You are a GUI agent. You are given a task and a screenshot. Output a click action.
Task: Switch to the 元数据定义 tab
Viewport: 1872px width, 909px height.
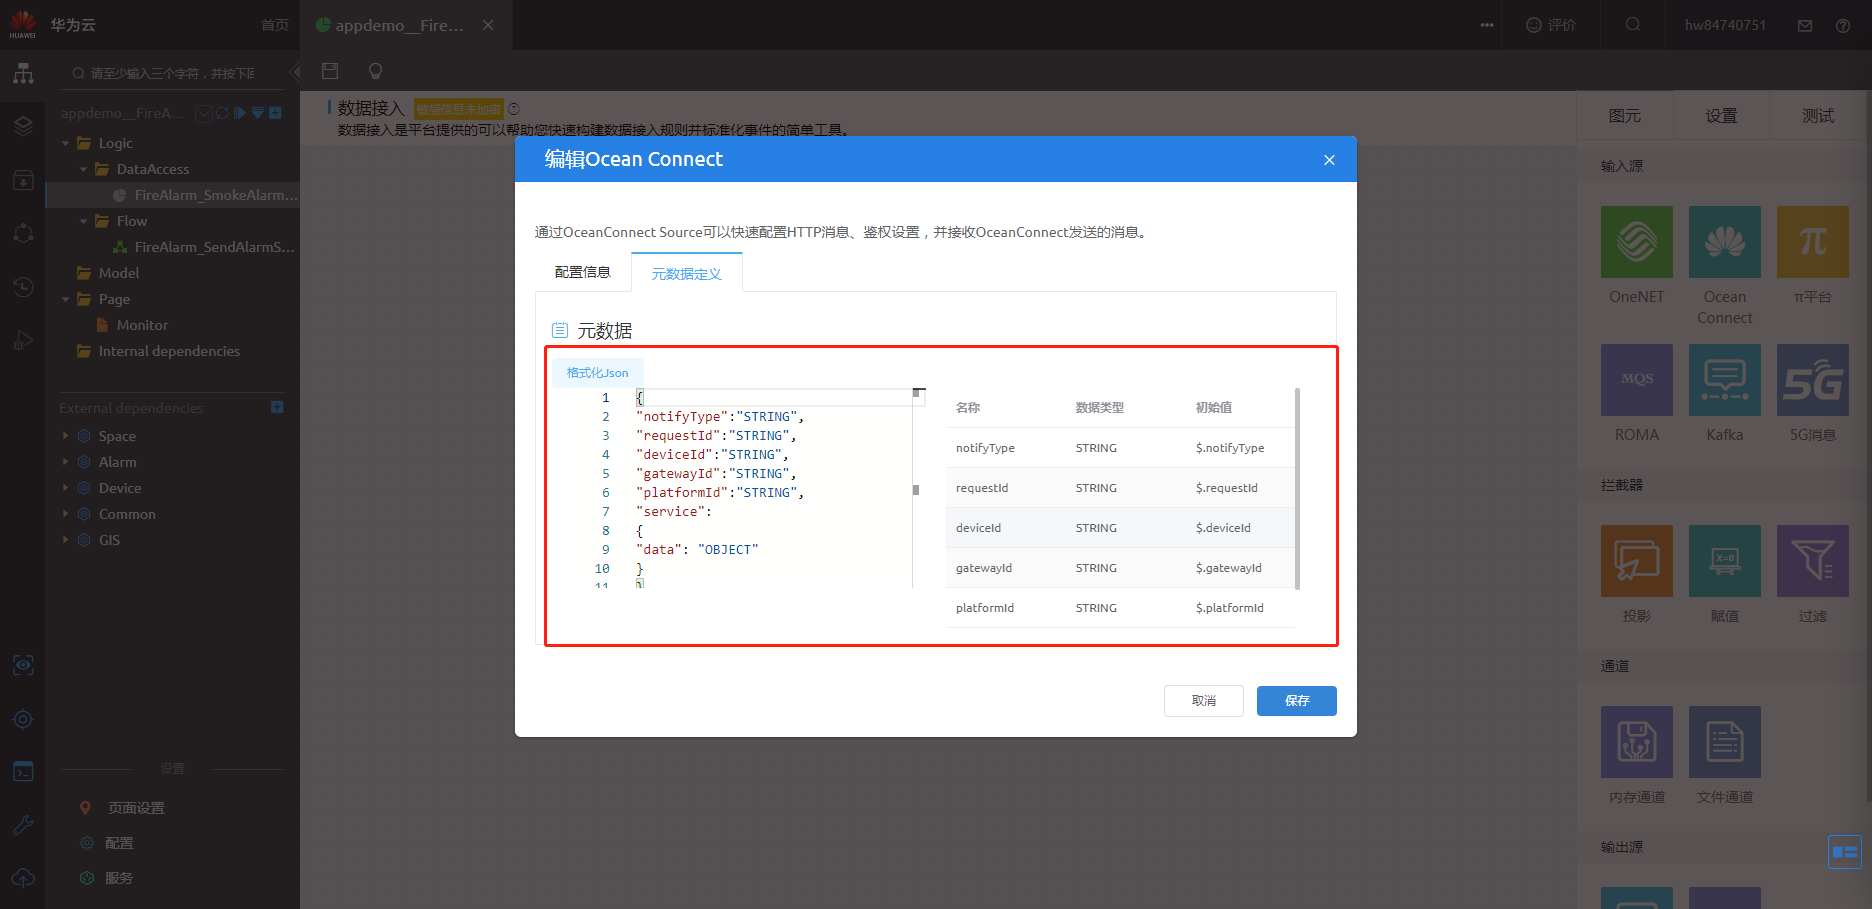tap(687, 273)
